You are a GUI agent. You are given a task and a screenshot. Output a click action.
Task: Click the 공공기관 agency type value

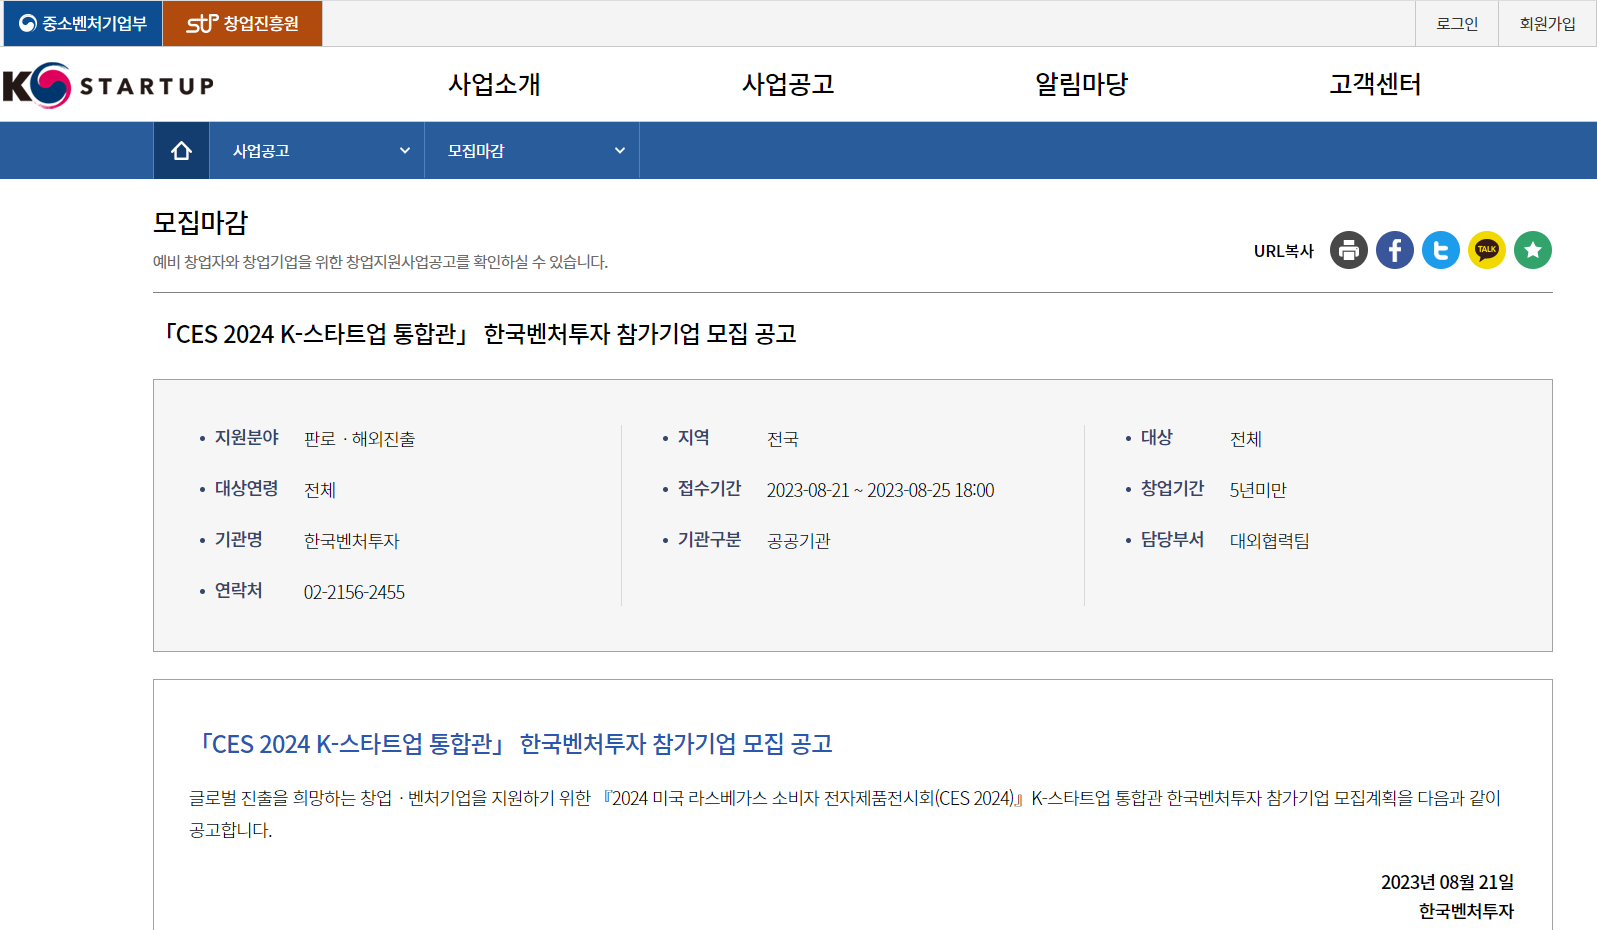coord(798,541)
